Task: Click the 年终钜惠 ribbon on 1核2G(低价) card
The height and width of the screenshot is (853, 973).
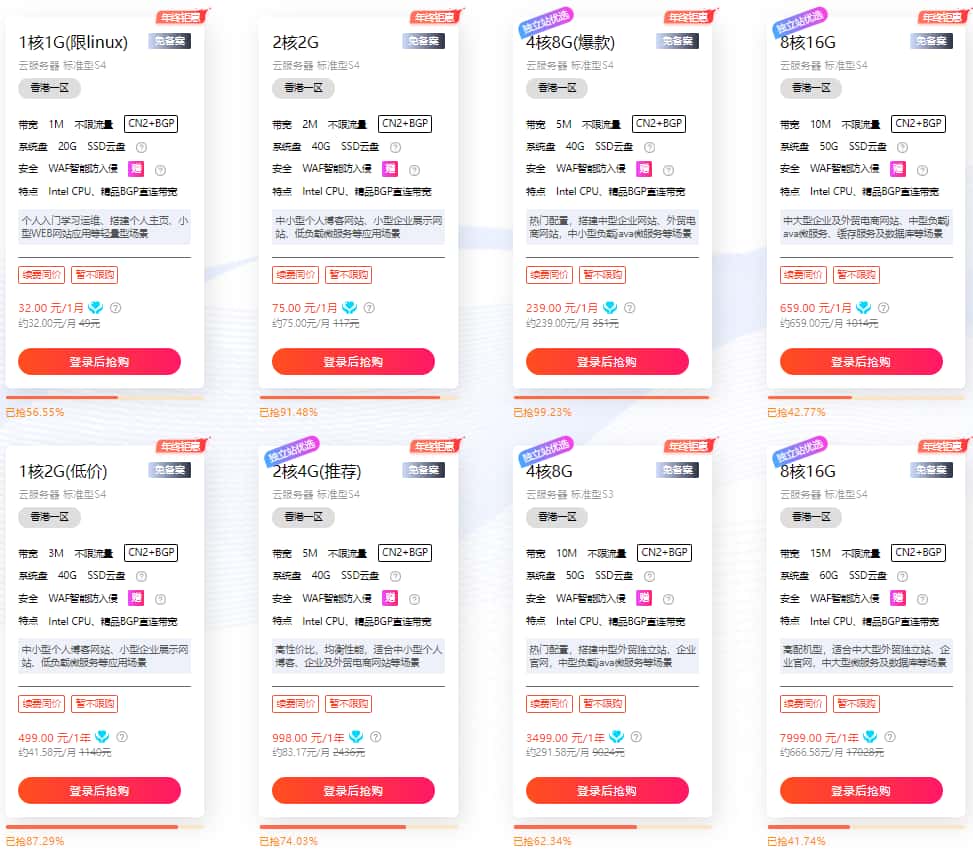Action: [182, 447]
